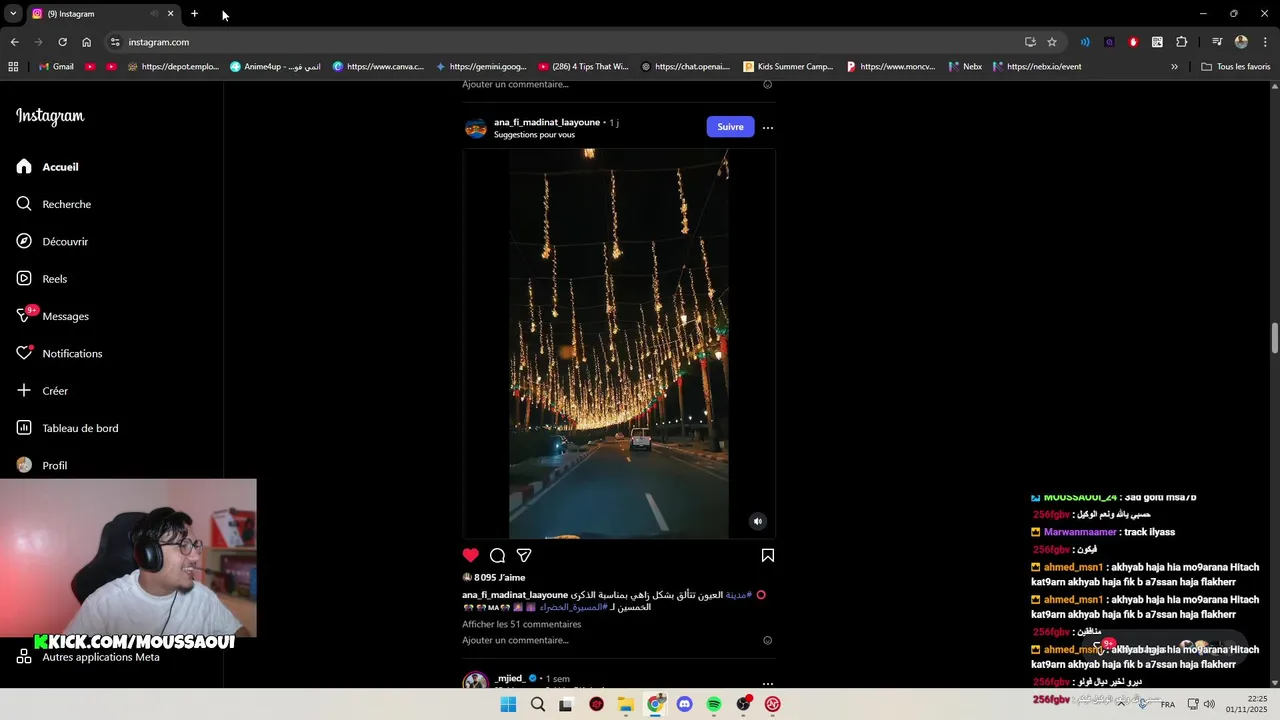
Task: View site information icon in address bar
Action: (115, 42)
